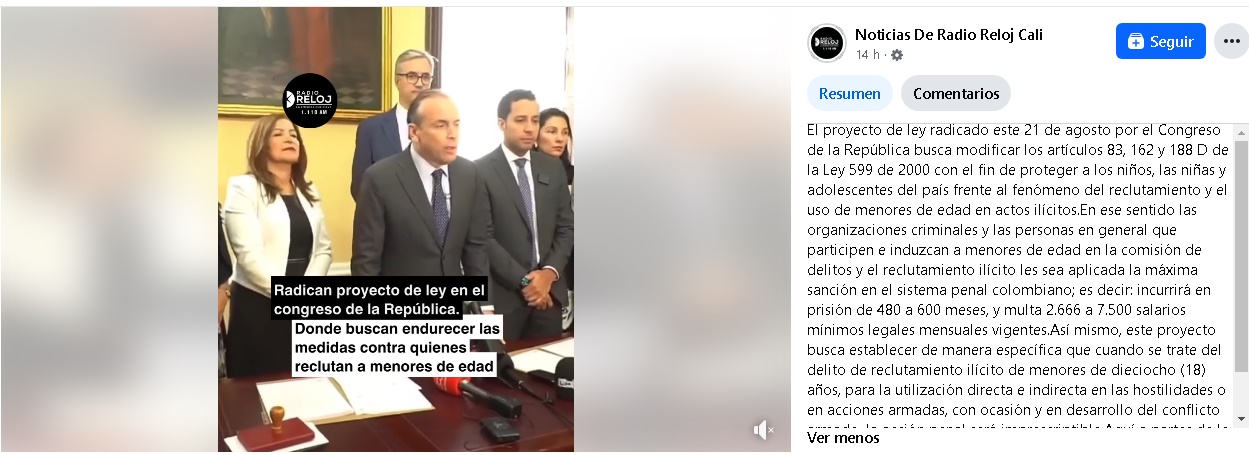Click the scrollbar down arrow in description
The image size is (1249, 455).
coord(1241,418)
